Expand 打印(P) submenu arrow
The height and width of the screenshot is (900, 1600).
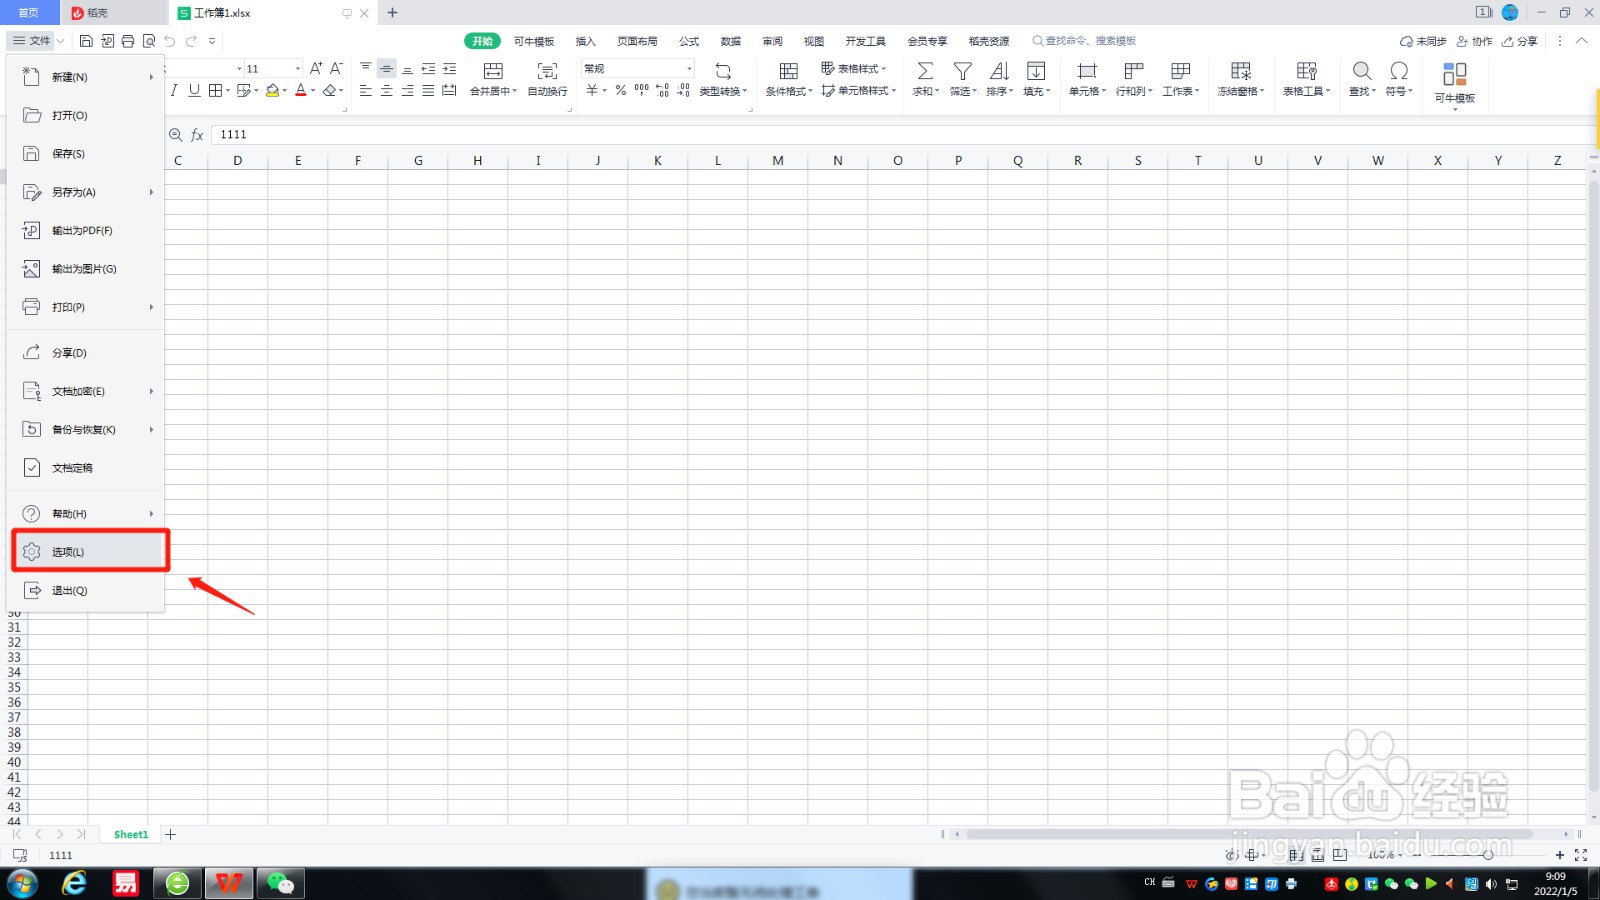pos(152,307)
